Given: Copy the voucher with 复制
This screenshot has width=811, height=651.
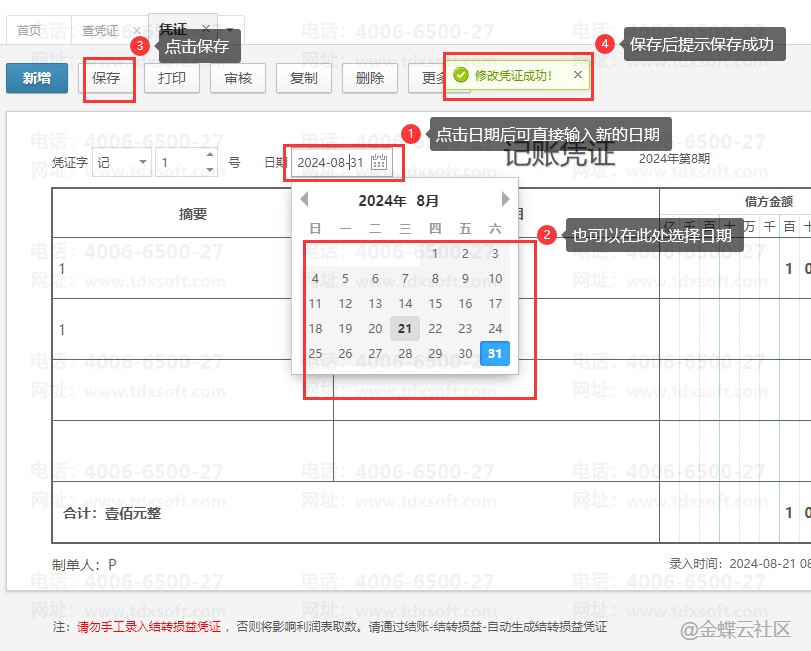Looking at the screenshot, I should click(304, 78).
